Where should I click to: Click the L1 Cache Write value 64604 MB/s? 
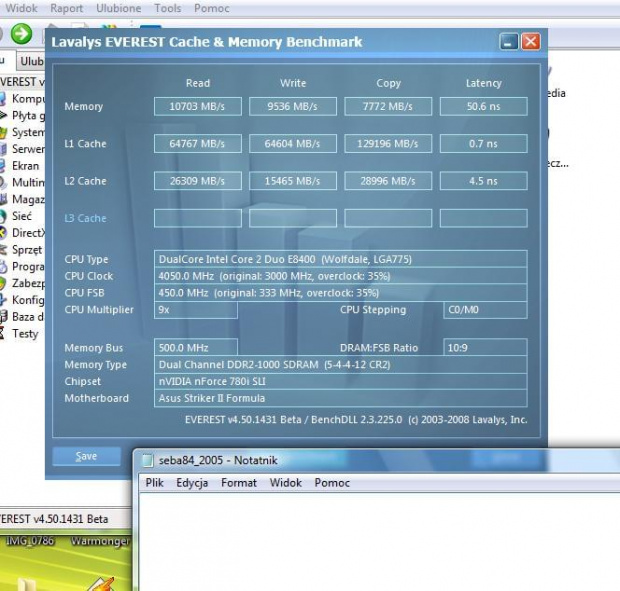(x=293, y=144)
